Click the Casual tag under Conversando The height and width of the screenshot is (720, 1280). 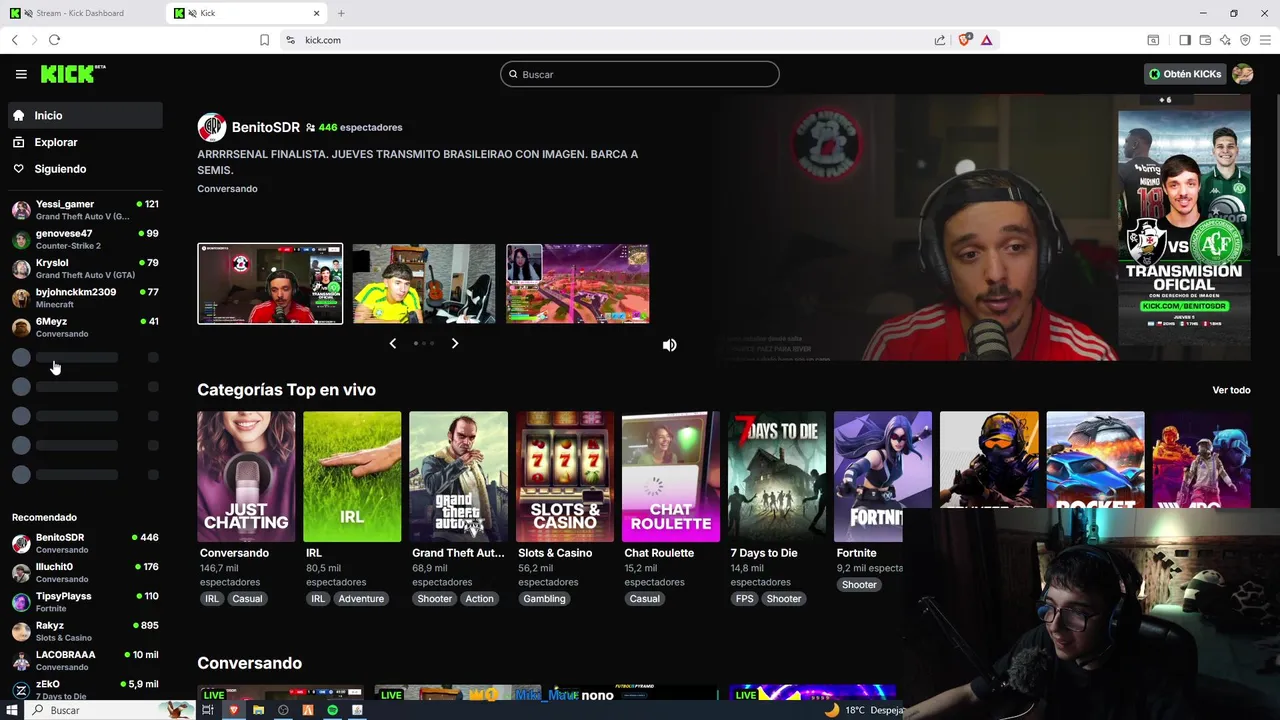[247, 599]
